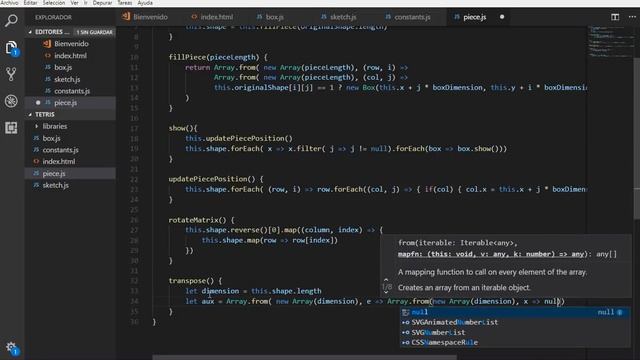640x360 pixels.
Task: Place cursor on transpose() line
Action: pos(195,281)
